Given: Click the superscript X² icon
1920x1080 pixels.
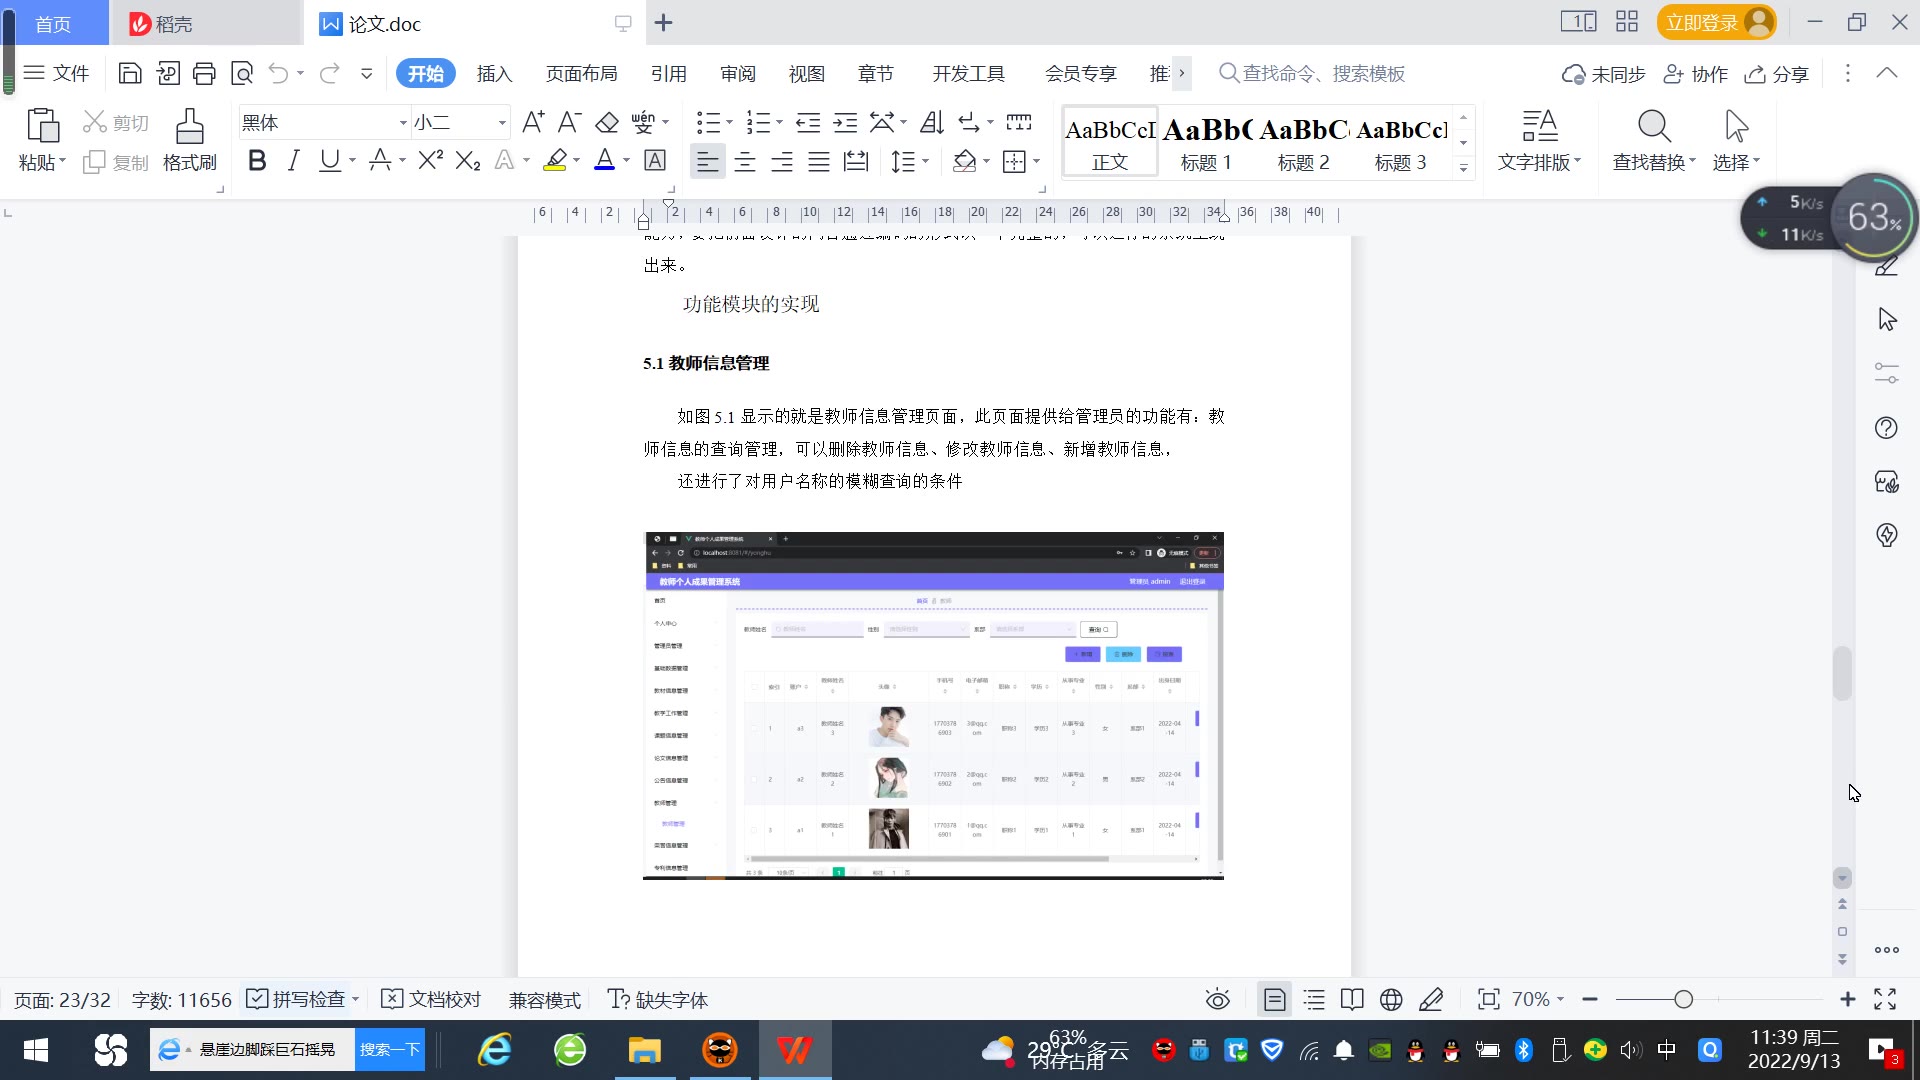Looking at the screenshot, I should [430, 161].
